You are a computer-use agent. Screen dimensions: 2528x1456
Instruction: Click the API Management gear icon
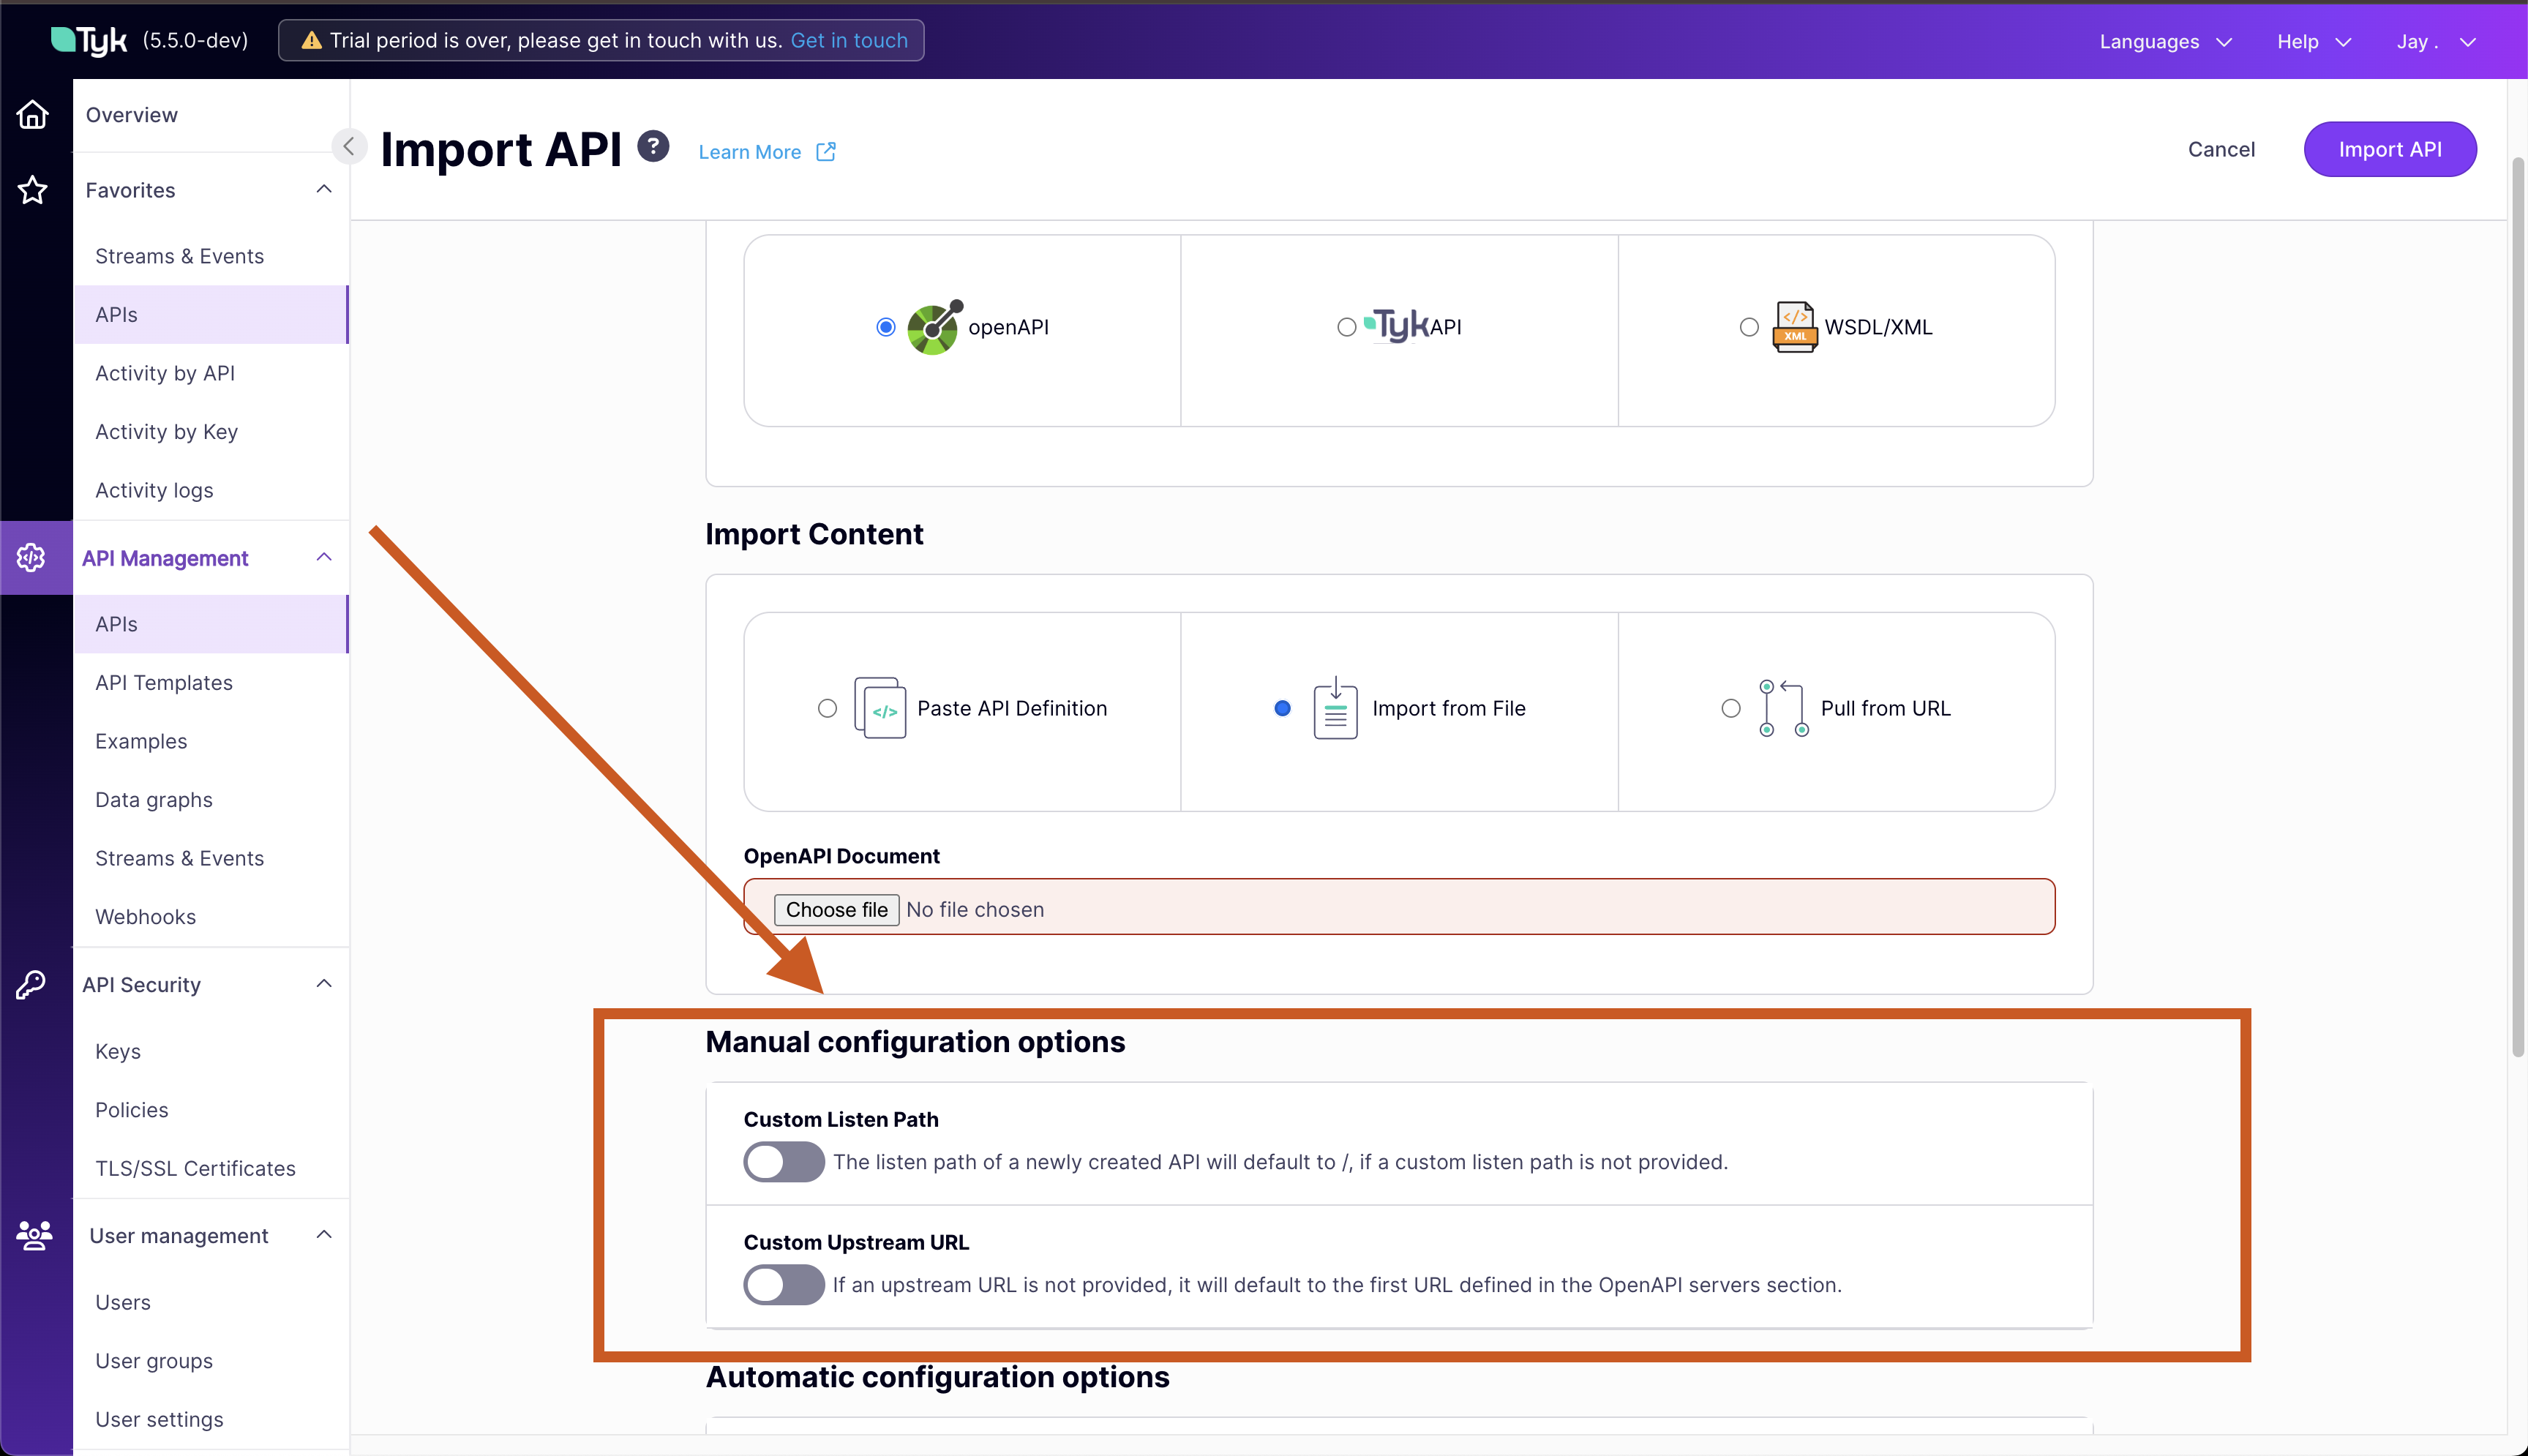pyautogui.click(x=31, y=558)
